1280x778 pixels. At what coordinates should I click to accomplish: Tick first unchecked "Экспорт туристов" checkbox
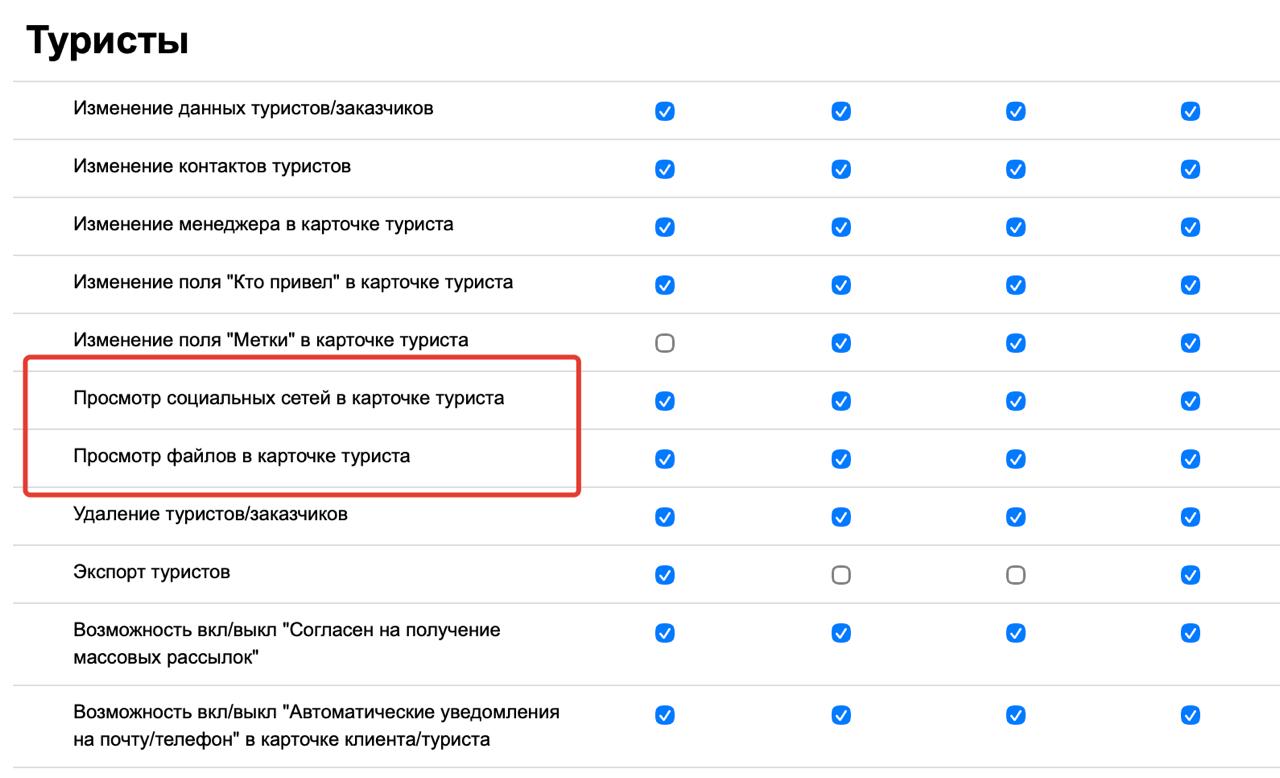(841, 575)
